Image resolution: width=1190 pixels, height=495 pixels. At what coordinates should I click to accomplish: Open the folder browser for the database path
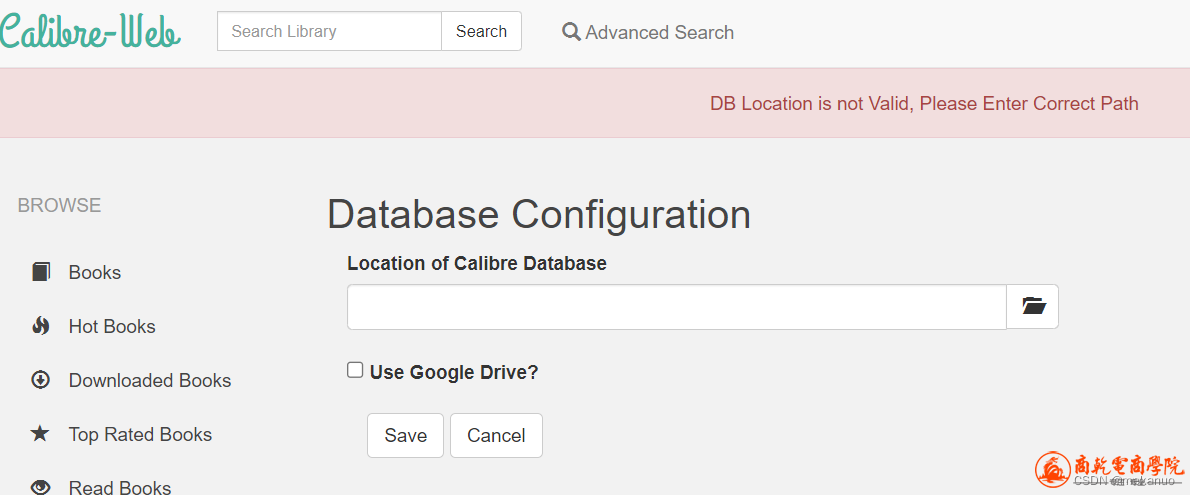click(1033, 307)
